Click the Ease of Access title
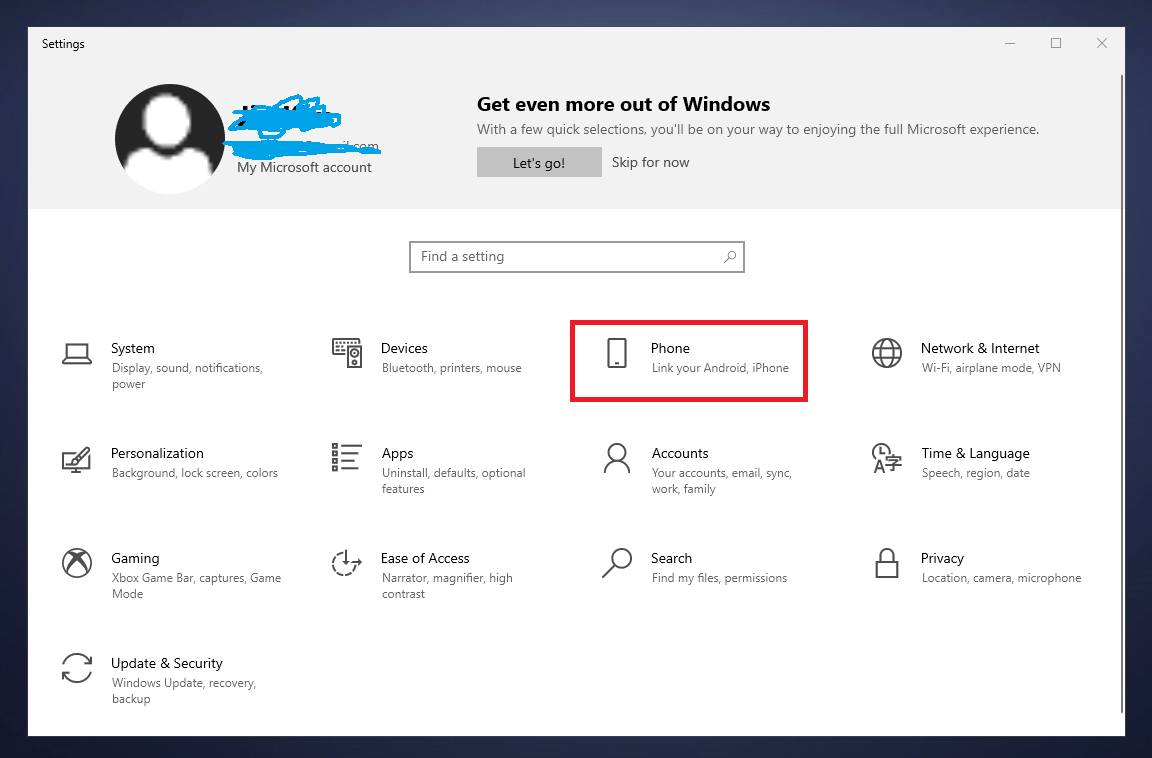 point(425,558)
